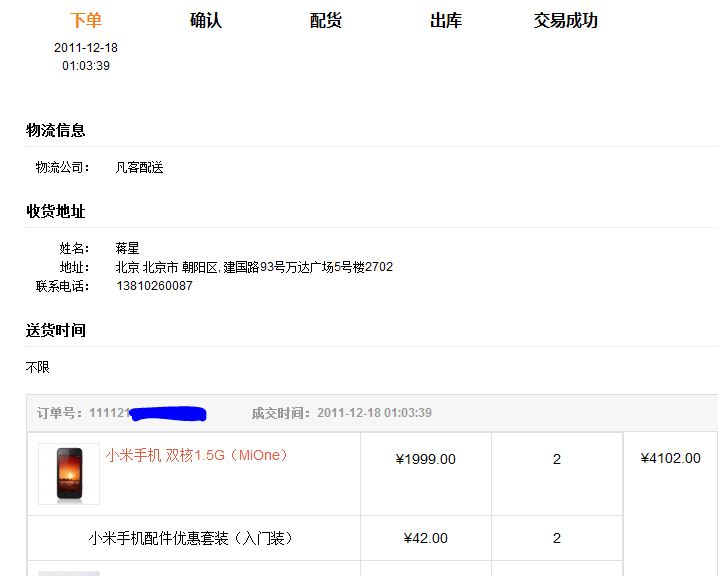Open the 小米手机 双核1.5G (MiOne) product link
Viewport: 718px width, 576px height.
(x=197, y=455)
